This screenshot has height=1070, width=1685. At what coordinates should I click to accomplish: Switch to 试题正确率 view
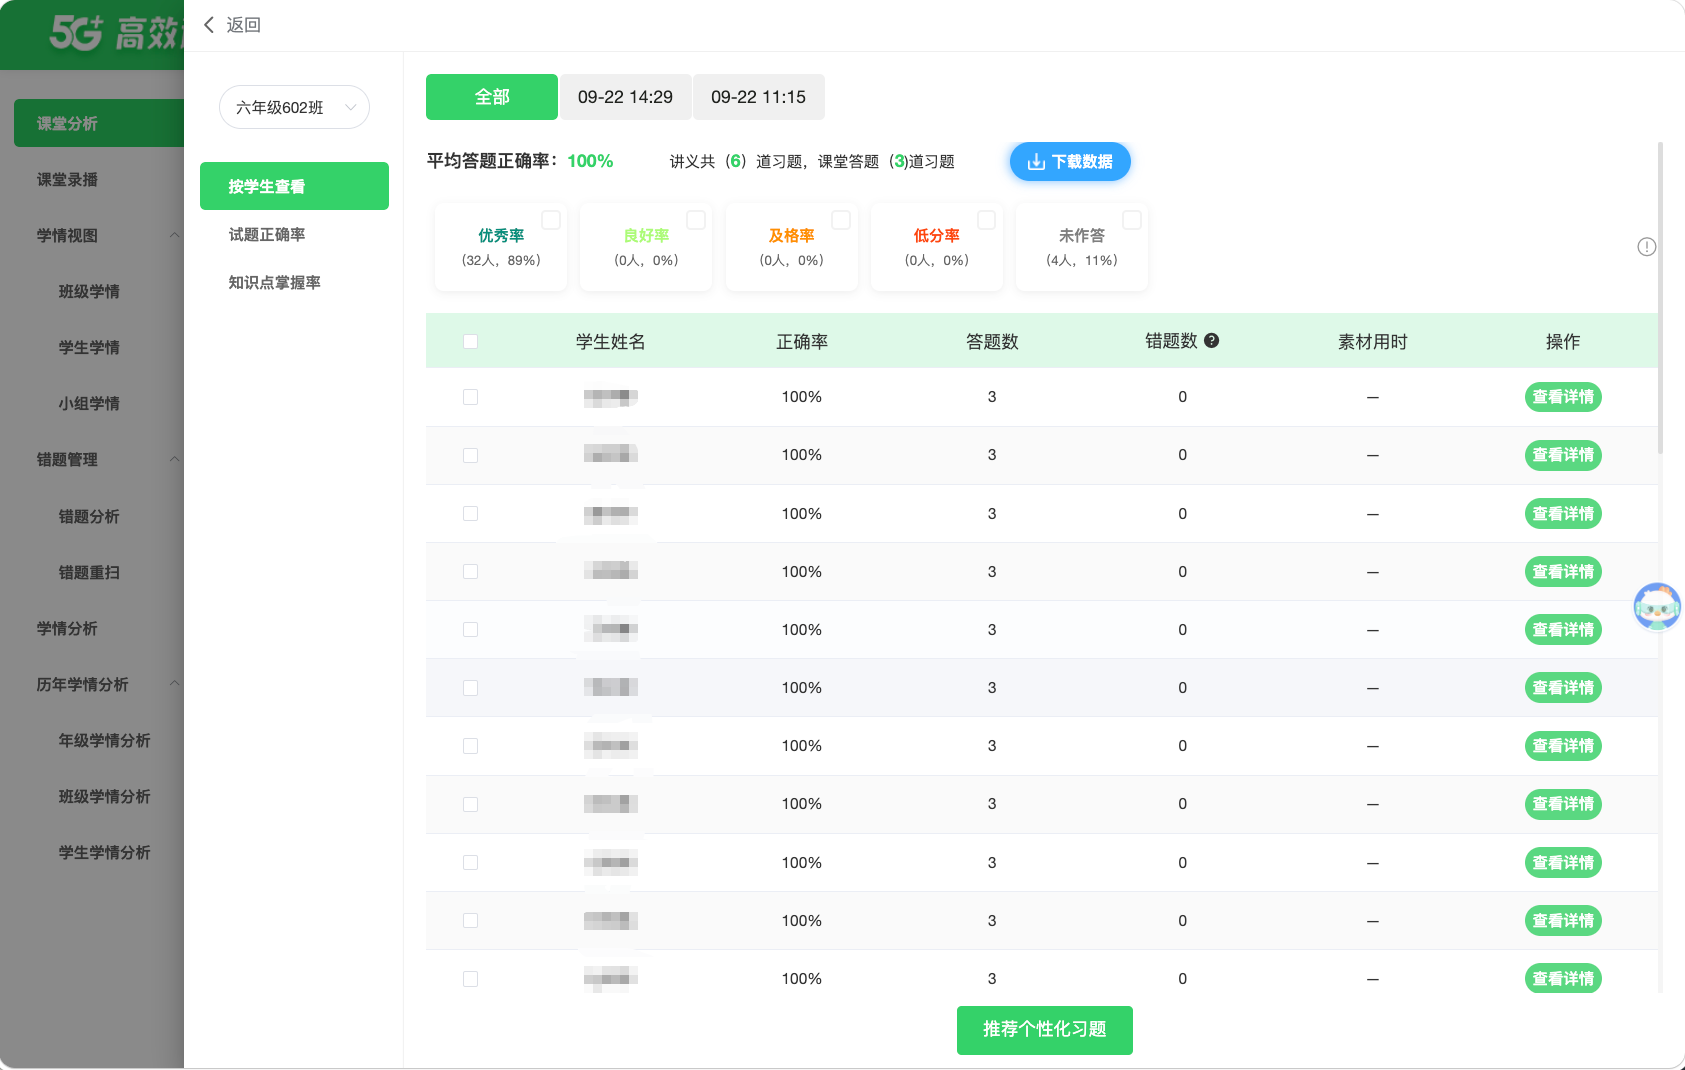pyautogui.click(x=267, y=234)
